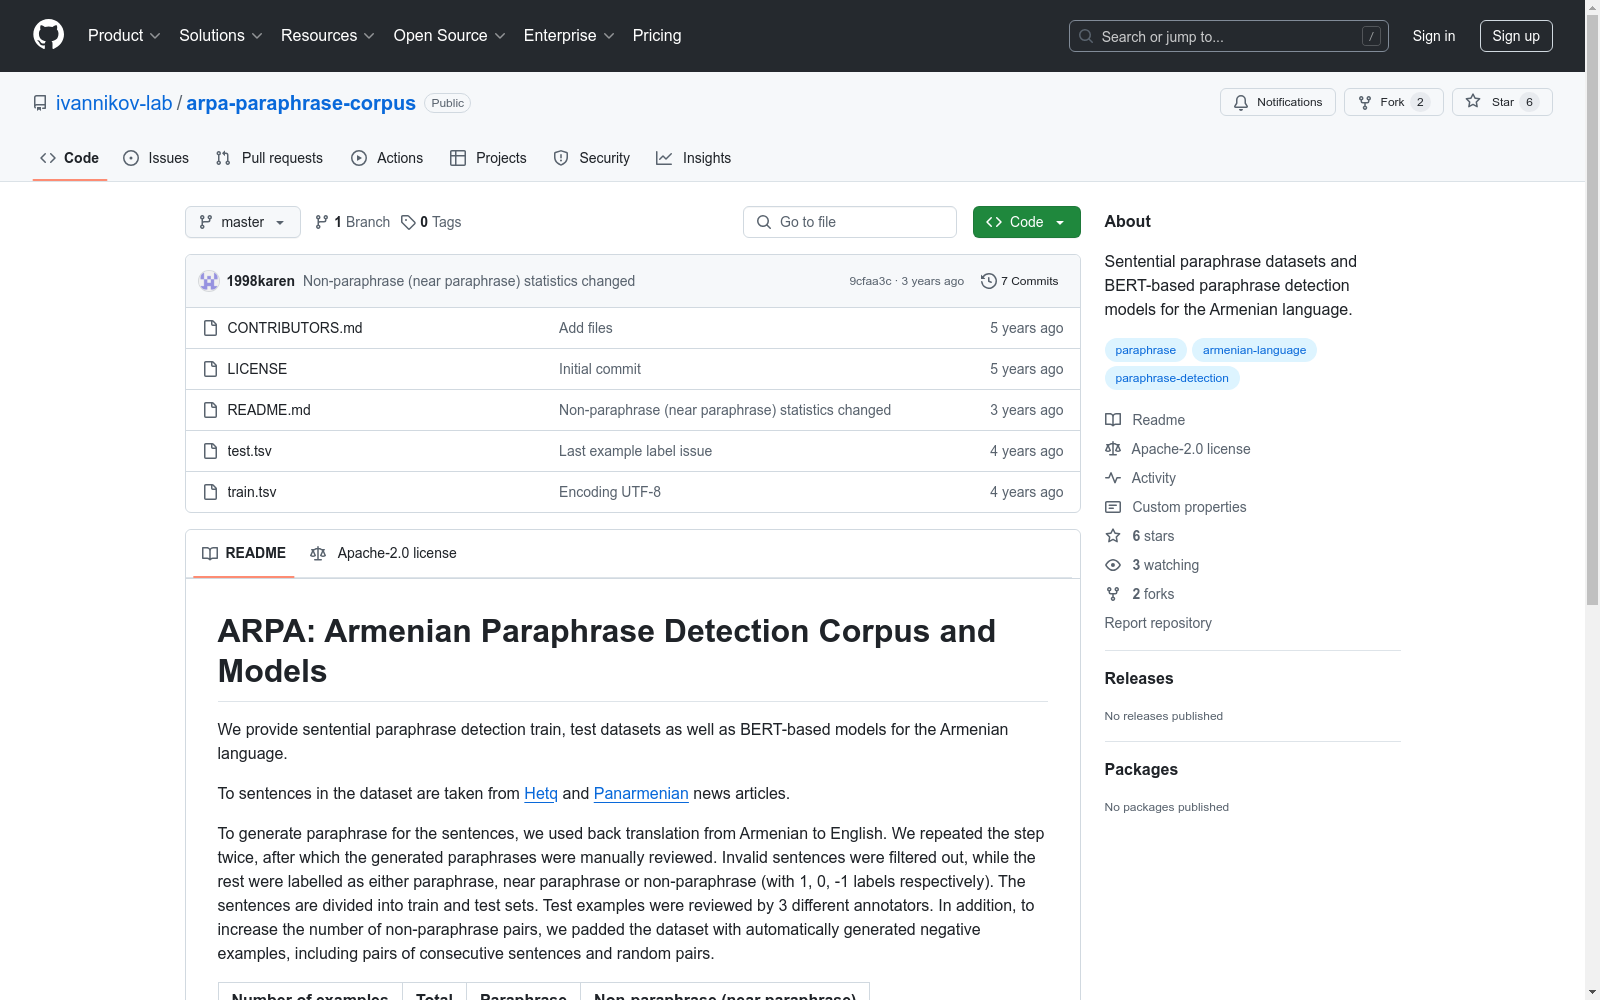Screen dimensions: 1600x1000
Task: Open the 'Encoding UTF-8' commit message
Action: (x=610, y=492)
